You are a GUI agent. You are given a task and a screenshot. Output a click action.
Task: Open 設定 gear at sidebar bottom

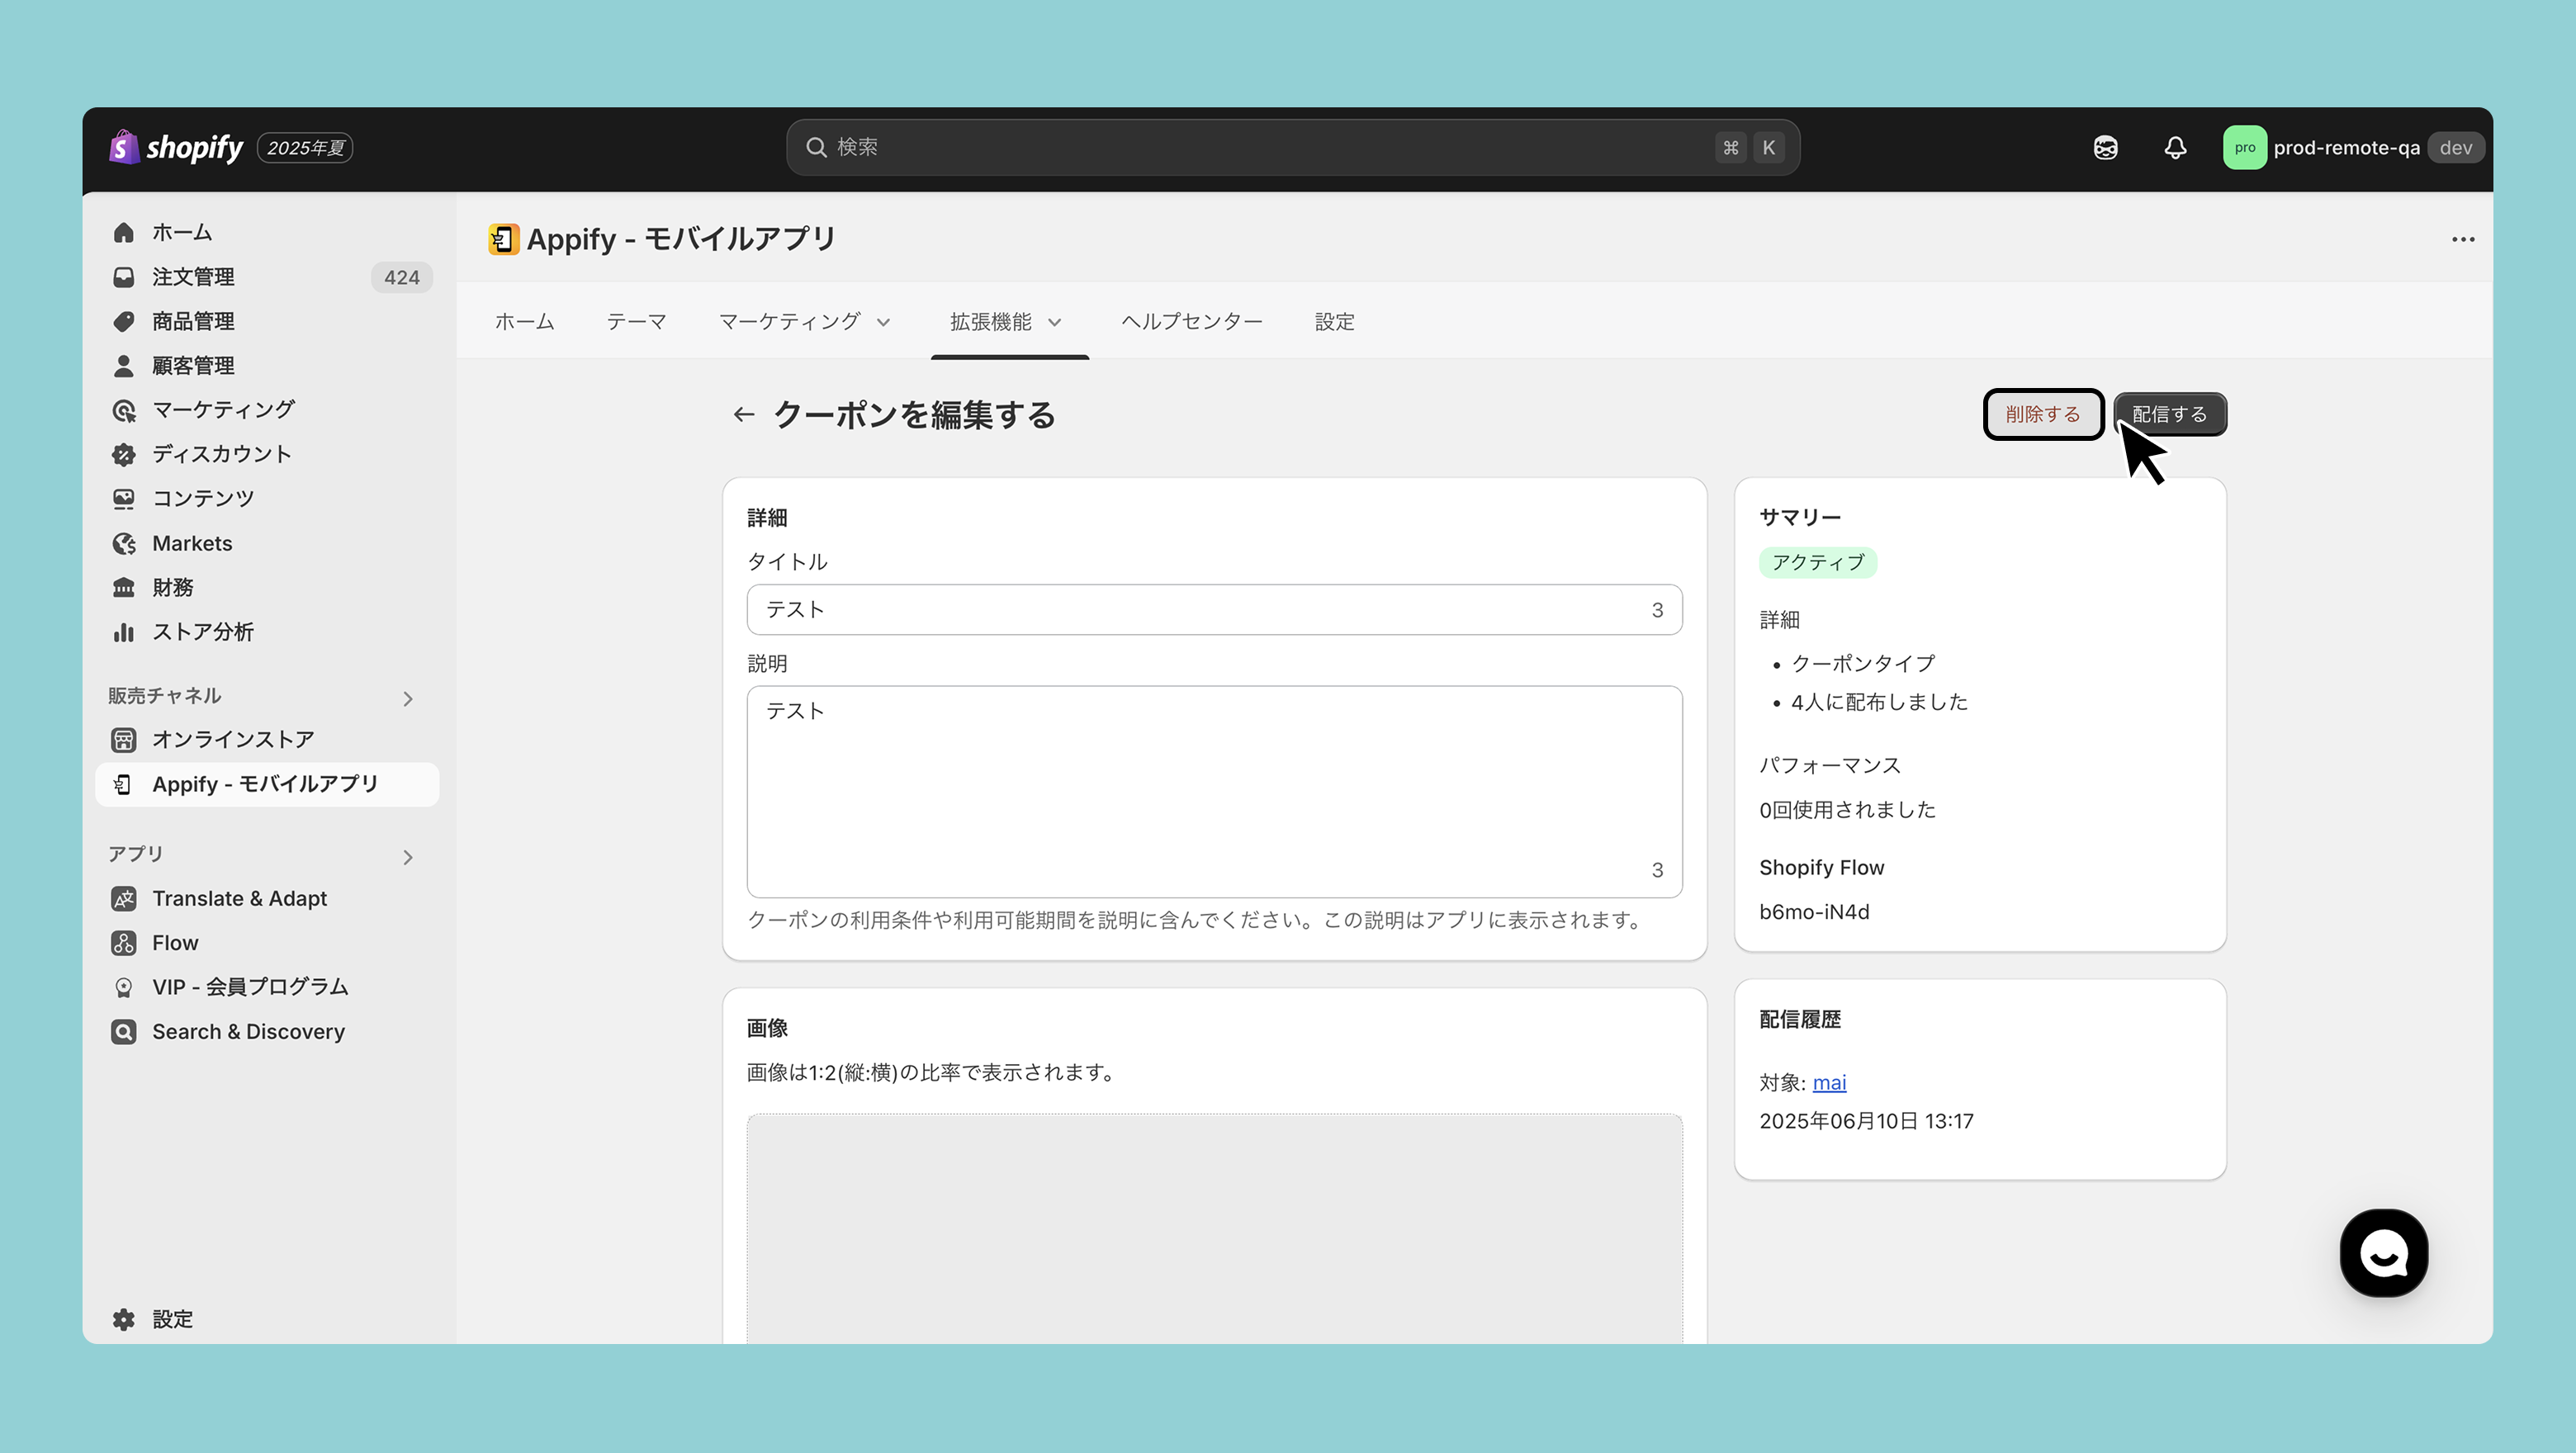click(171, 1319)
